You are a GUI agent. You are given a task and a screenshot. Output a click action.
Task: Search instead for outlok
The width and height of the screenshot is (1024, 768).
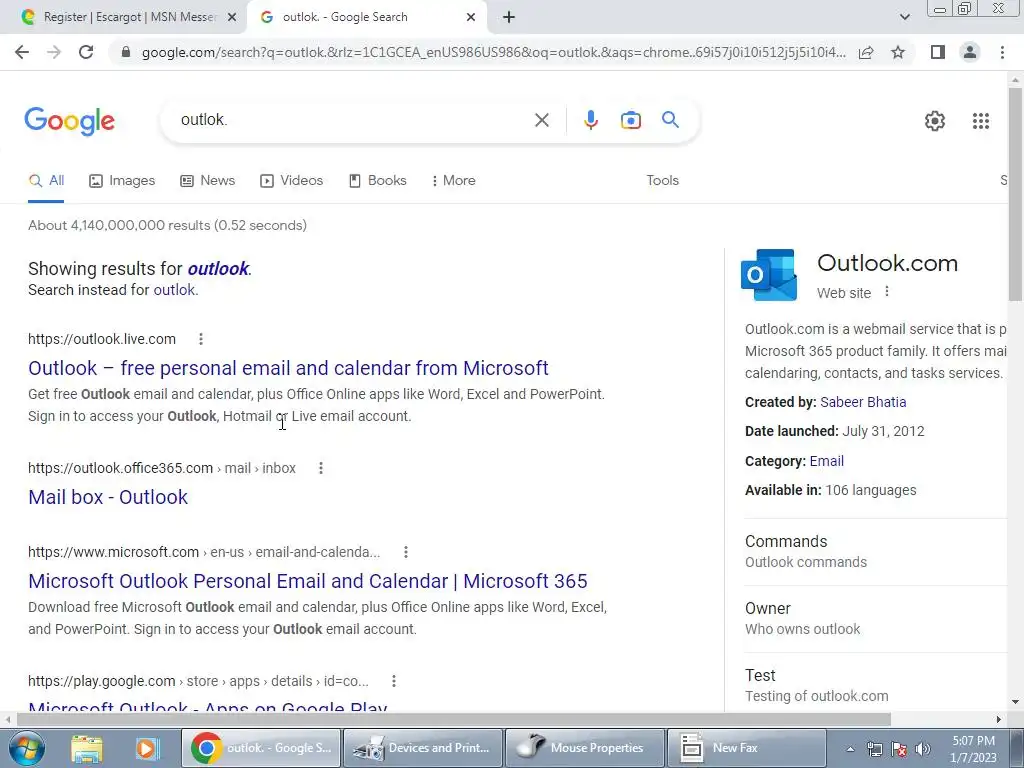tap(174, 290)
